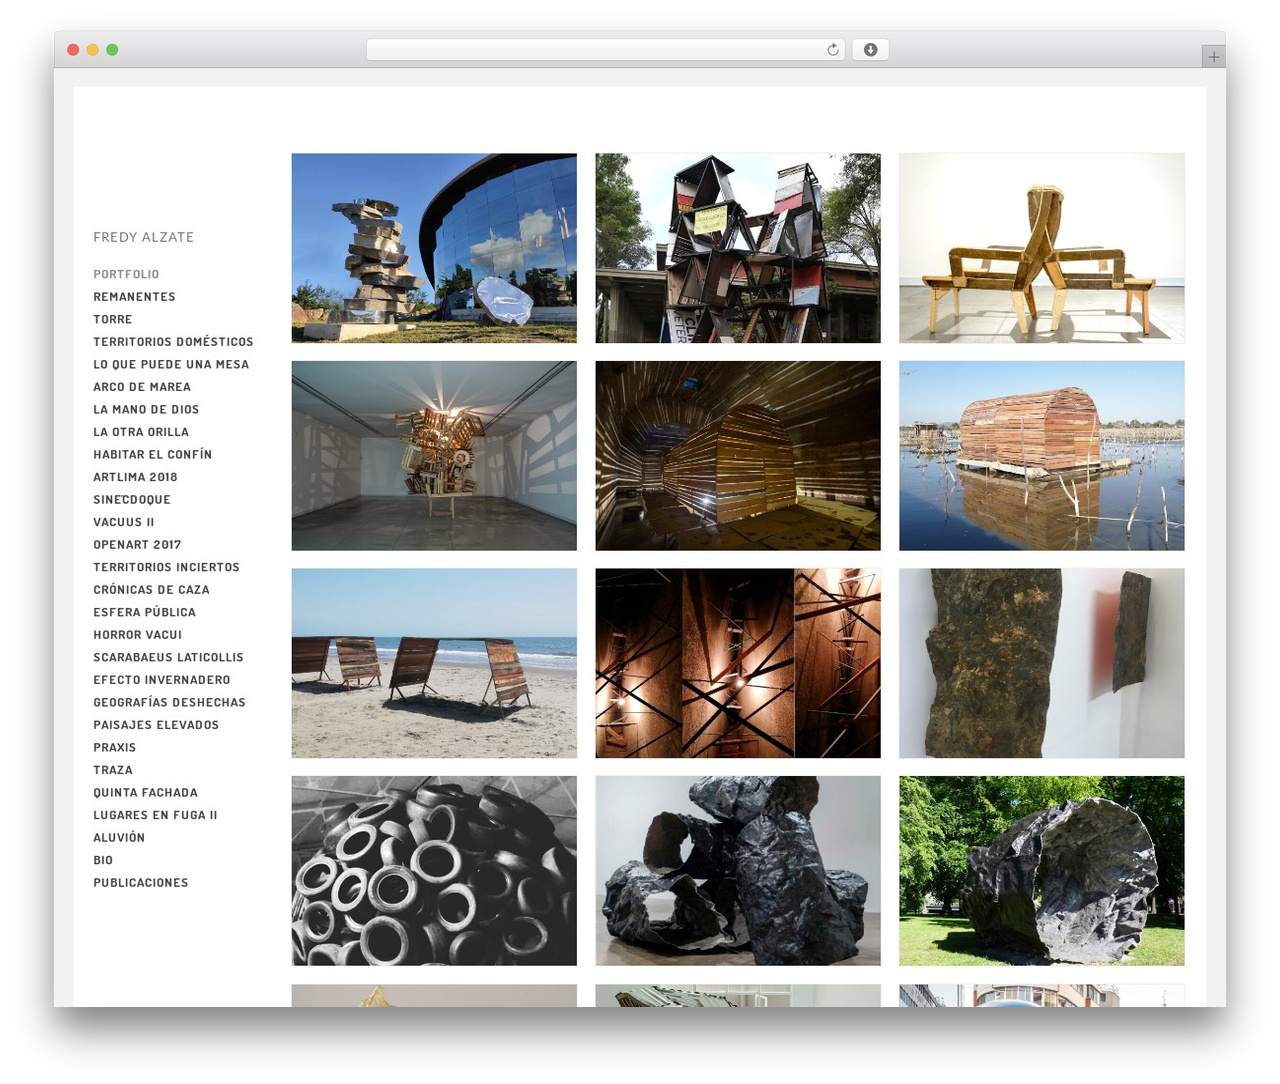Select ARTLIMA 2018 in the sidebar
The height and width of the screenshot is (1084, 1280).
[135, 477]
